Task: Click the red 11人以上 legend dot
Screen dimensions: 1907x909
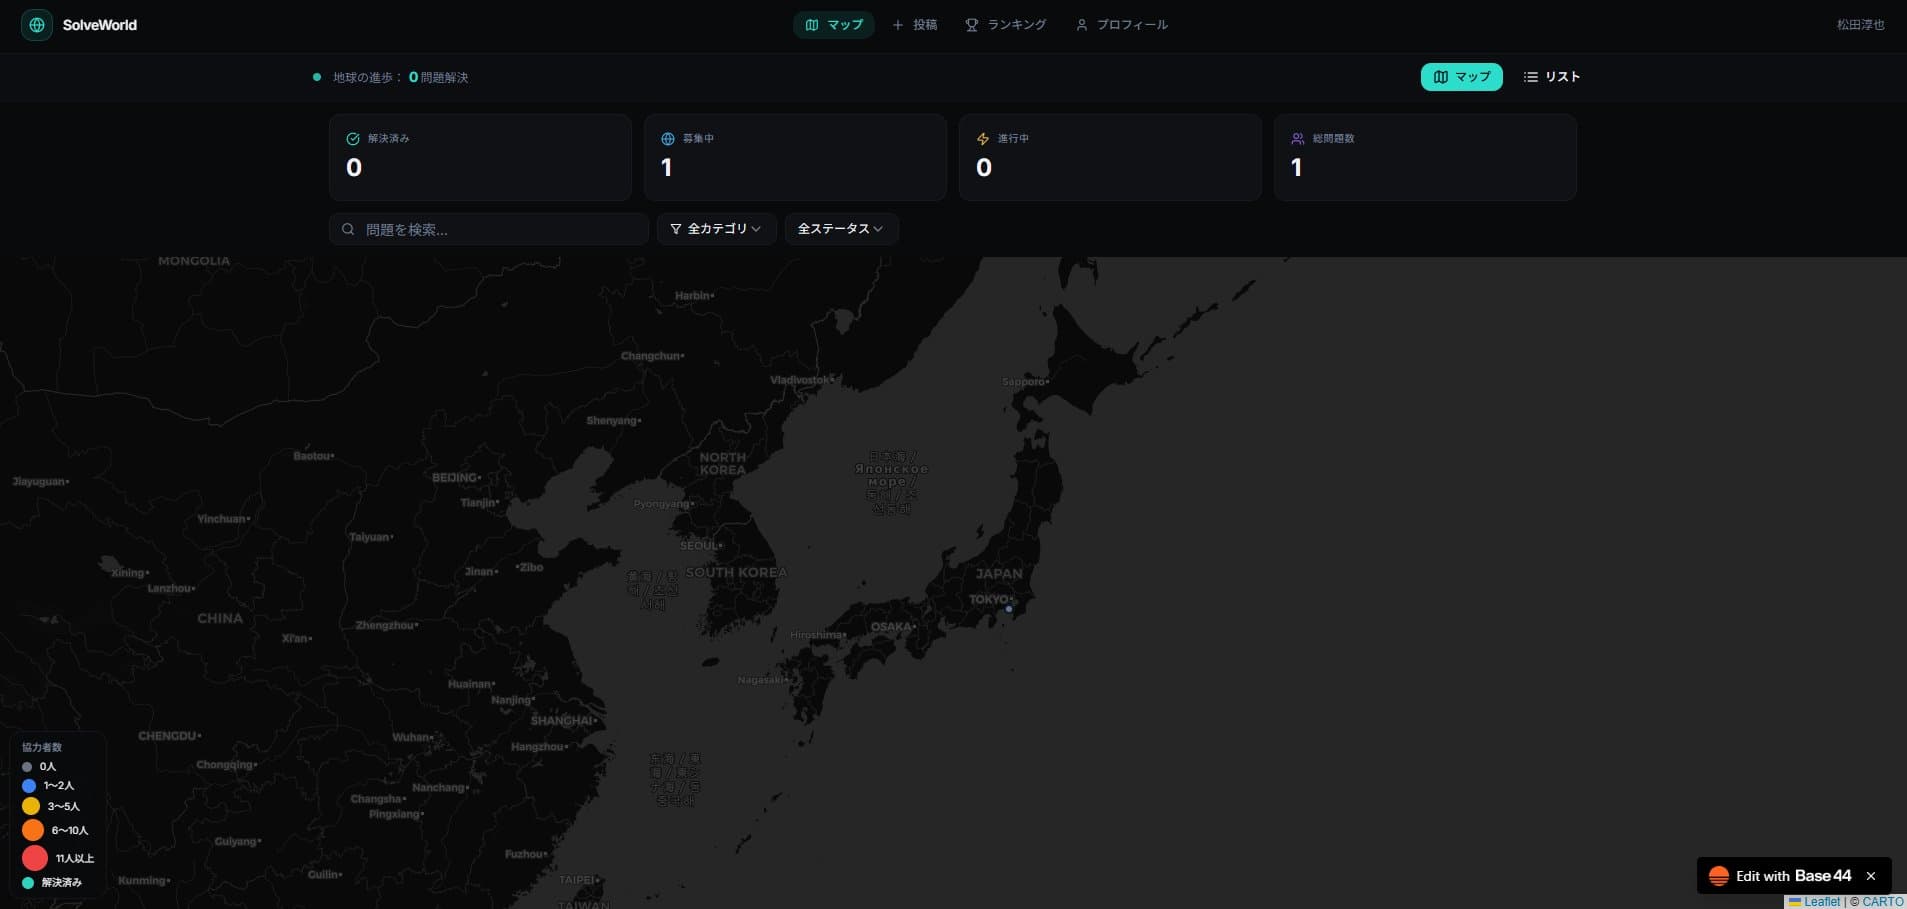Action: click(x=35, y=858)
